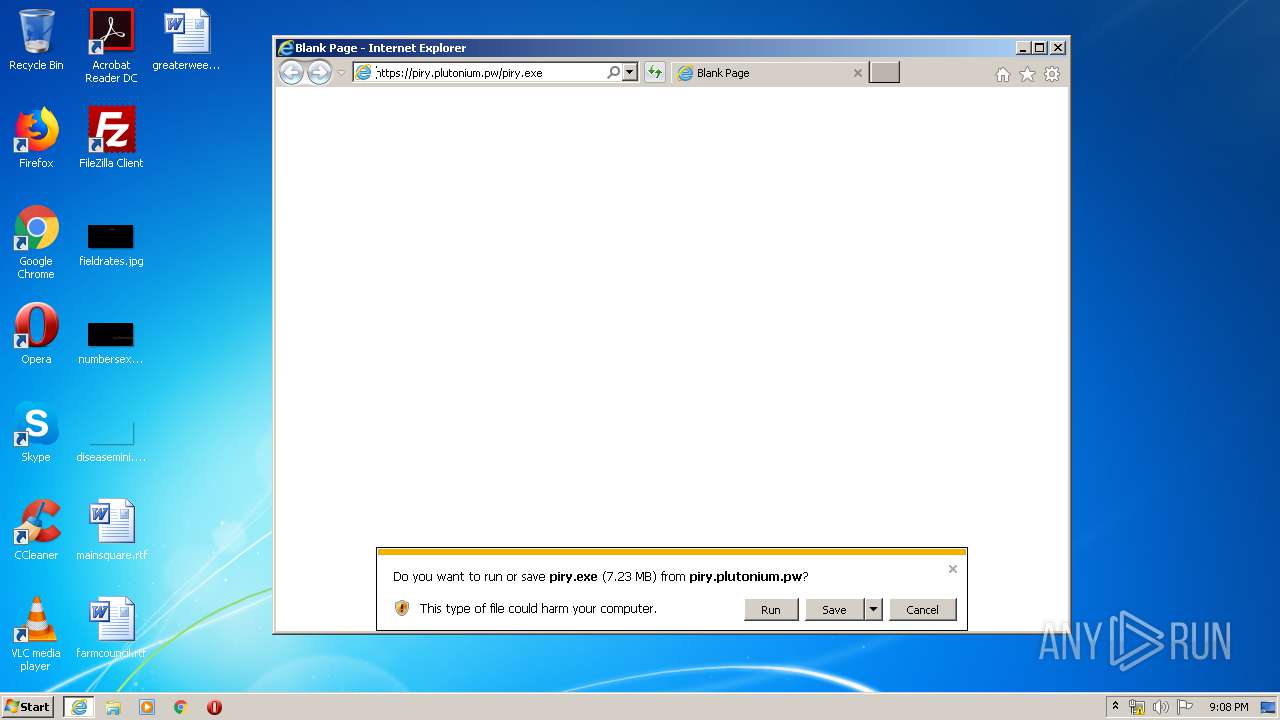This screenshot has height=720, width=1280.
Task: Open a new tab in IE
Action: [x=884, y=72]
